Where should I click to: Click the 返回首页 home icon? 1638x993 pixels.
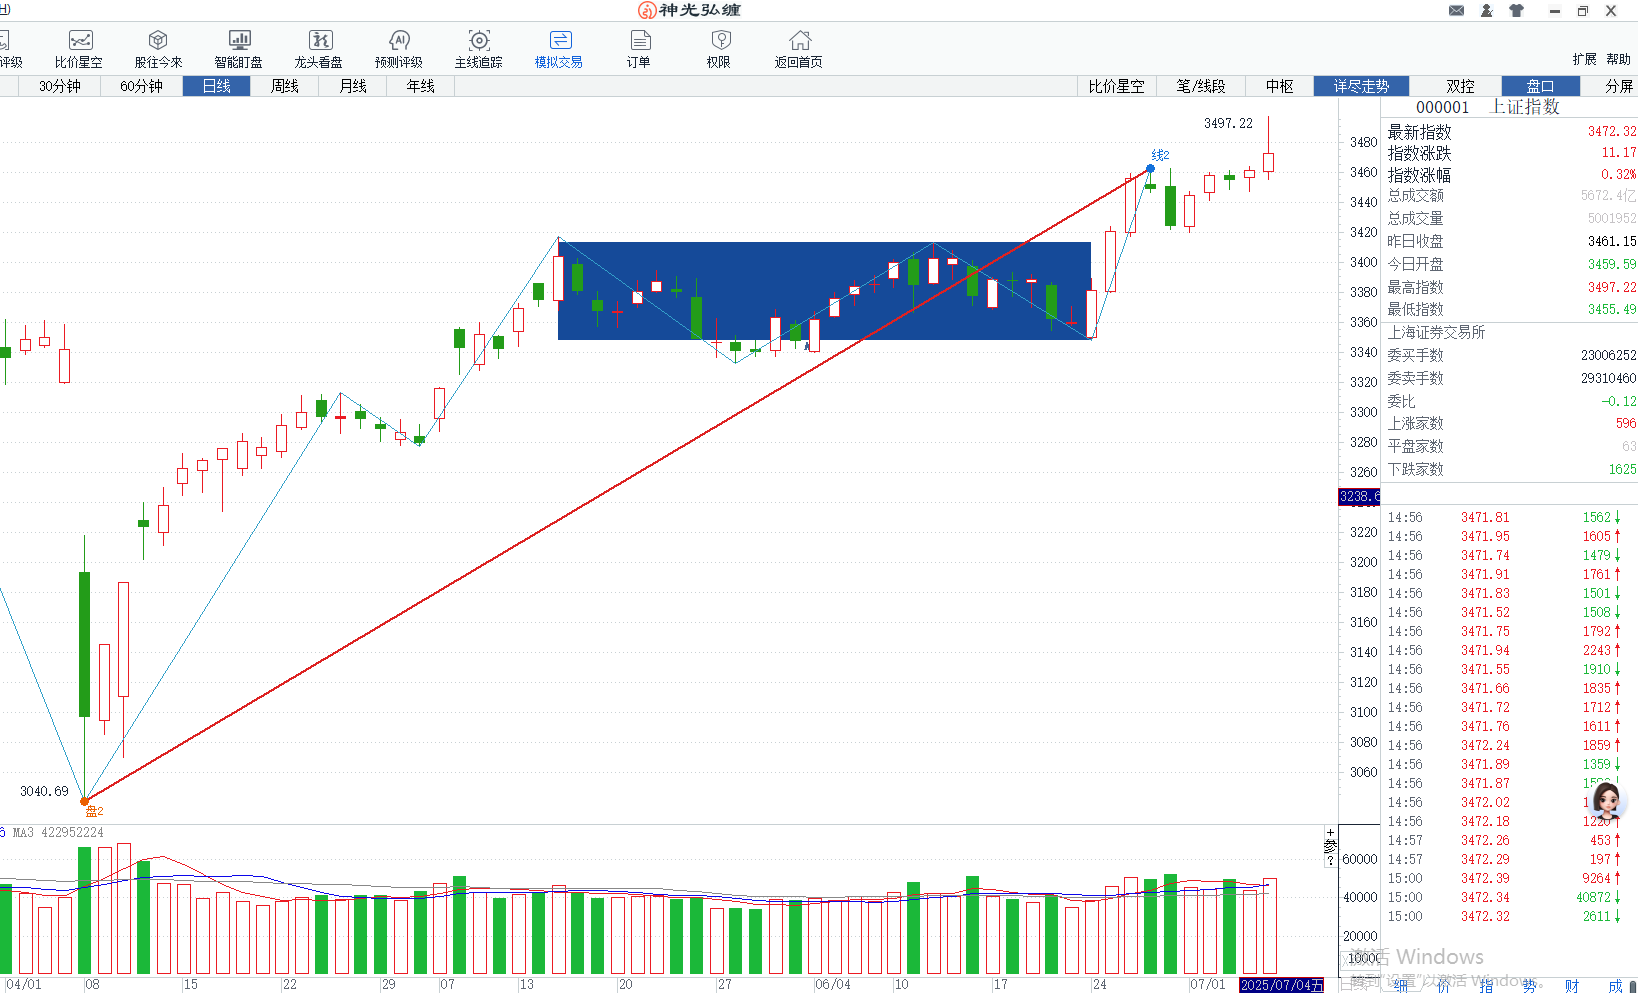pyautogui.click(x=799, y=48)
